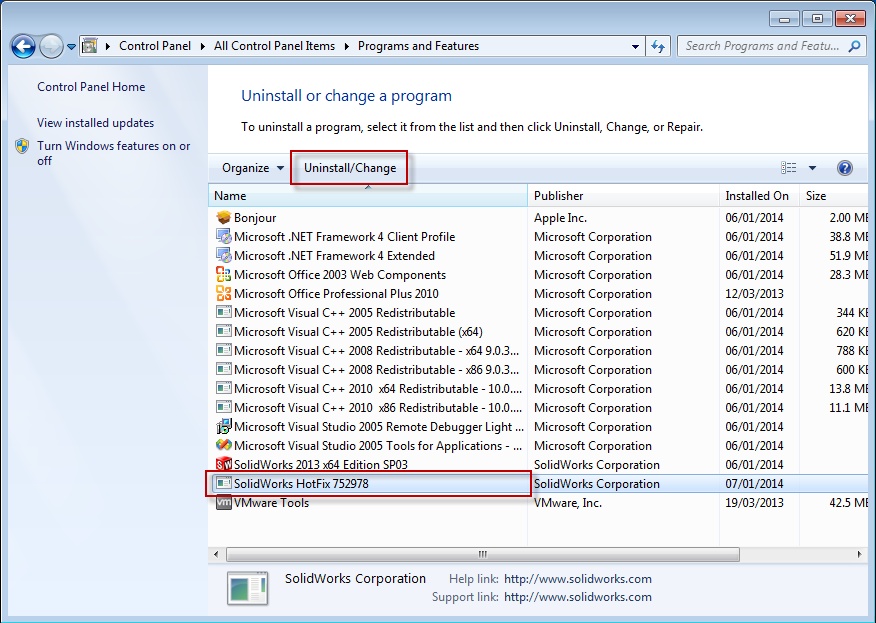876x623 pixels.
Task: Expand the arrow after All Control Panel Items
Action: coord(346,46)
